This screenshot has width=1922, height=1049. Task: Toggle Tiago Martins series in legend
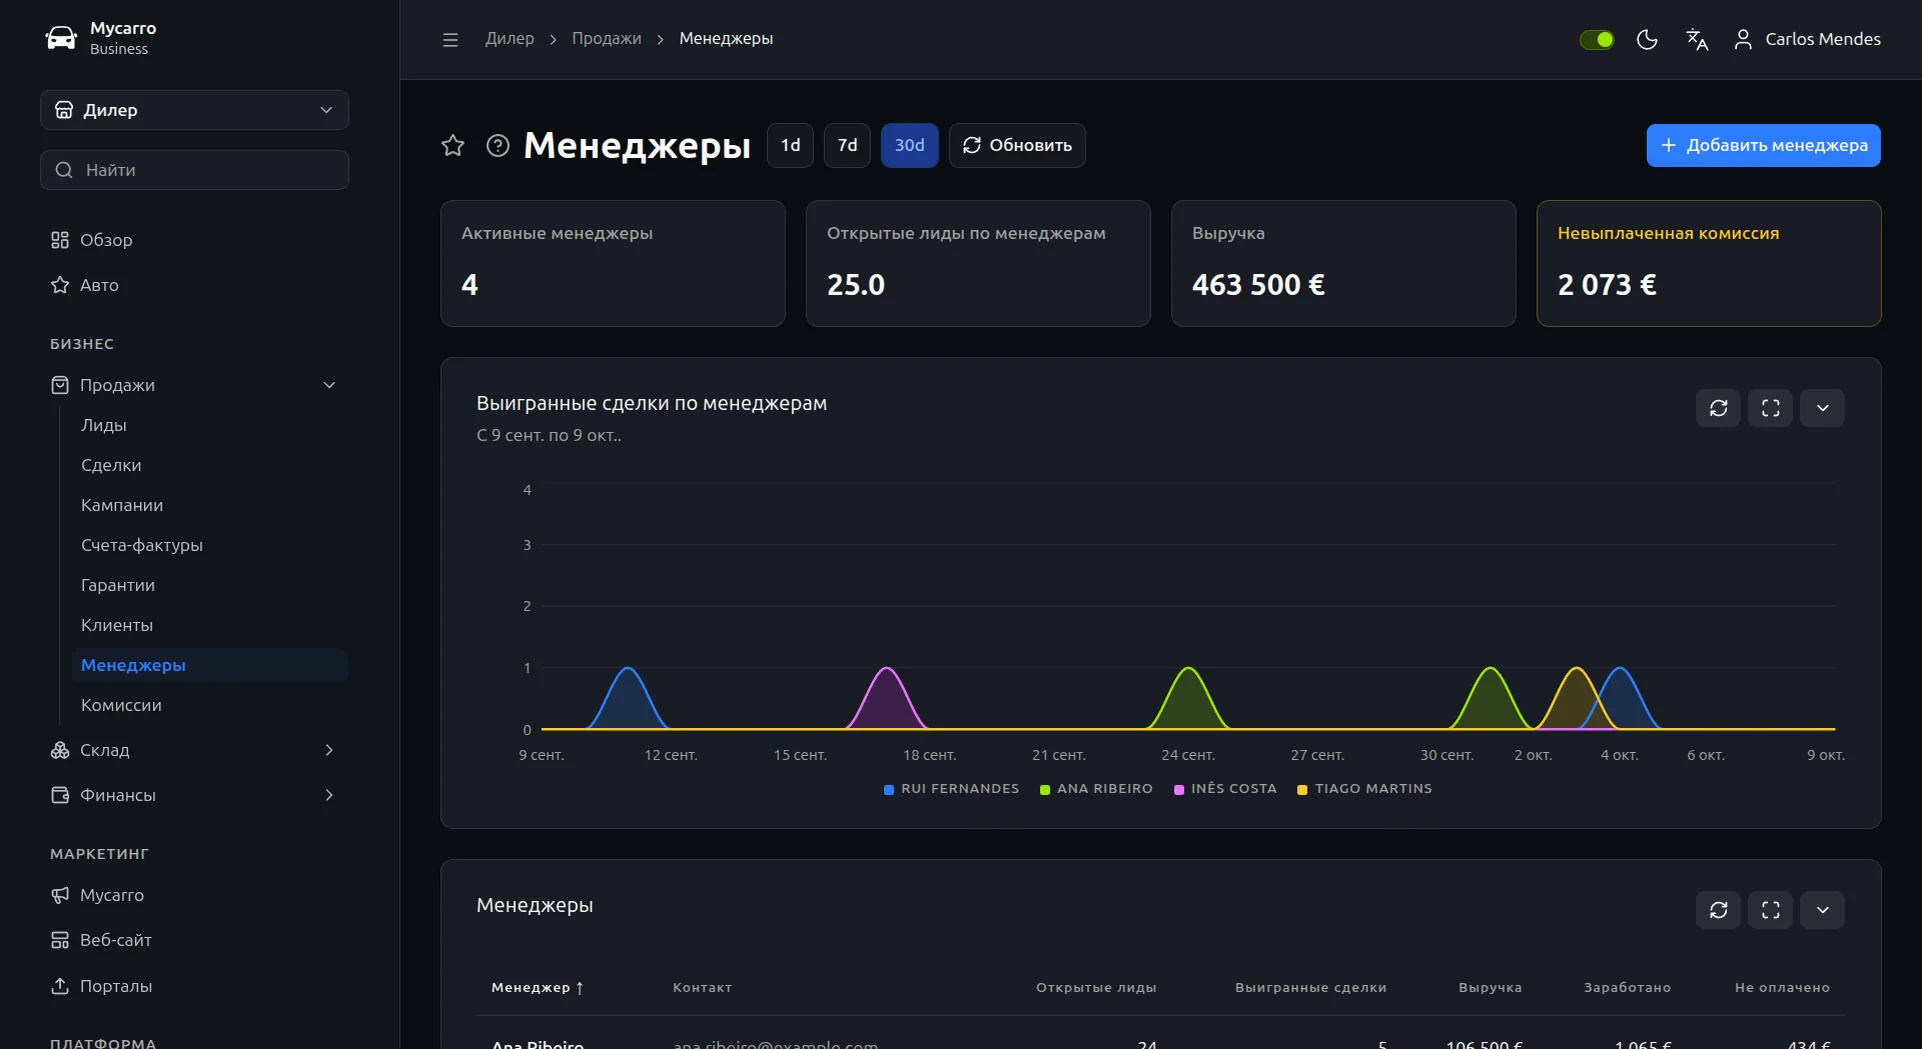(x=1364, y=789)
